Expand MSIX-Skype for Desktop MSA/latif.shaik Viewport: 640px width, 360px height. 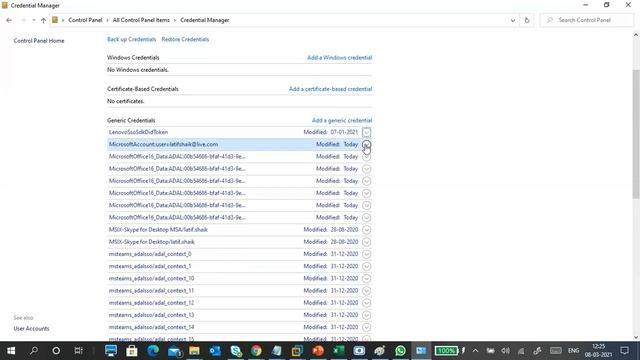(367, 230)
